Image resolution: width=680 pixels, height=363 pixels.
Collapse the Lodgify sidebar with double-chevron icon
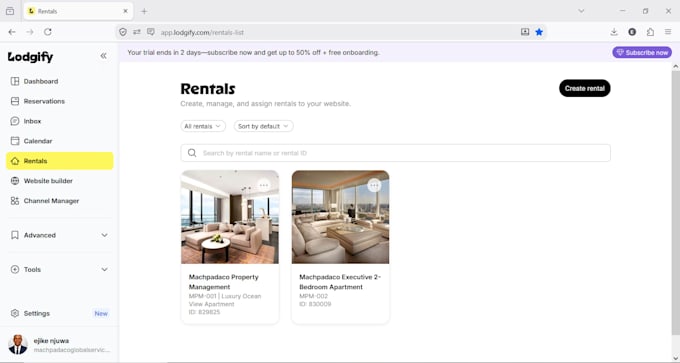point(104,56)
